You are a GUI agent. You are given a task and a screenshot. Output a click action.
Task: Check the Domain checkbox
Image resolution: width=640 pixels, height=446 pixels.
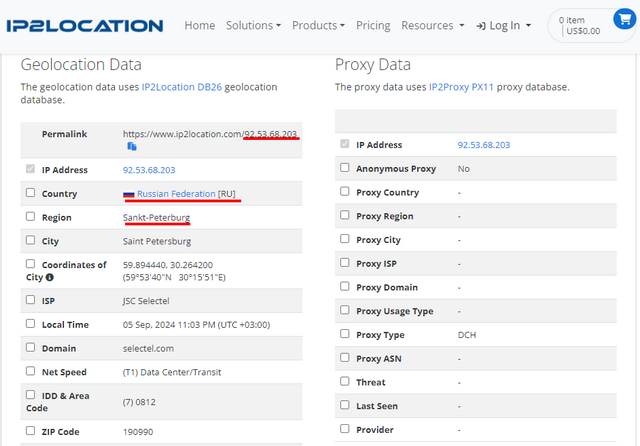(31, 347)
